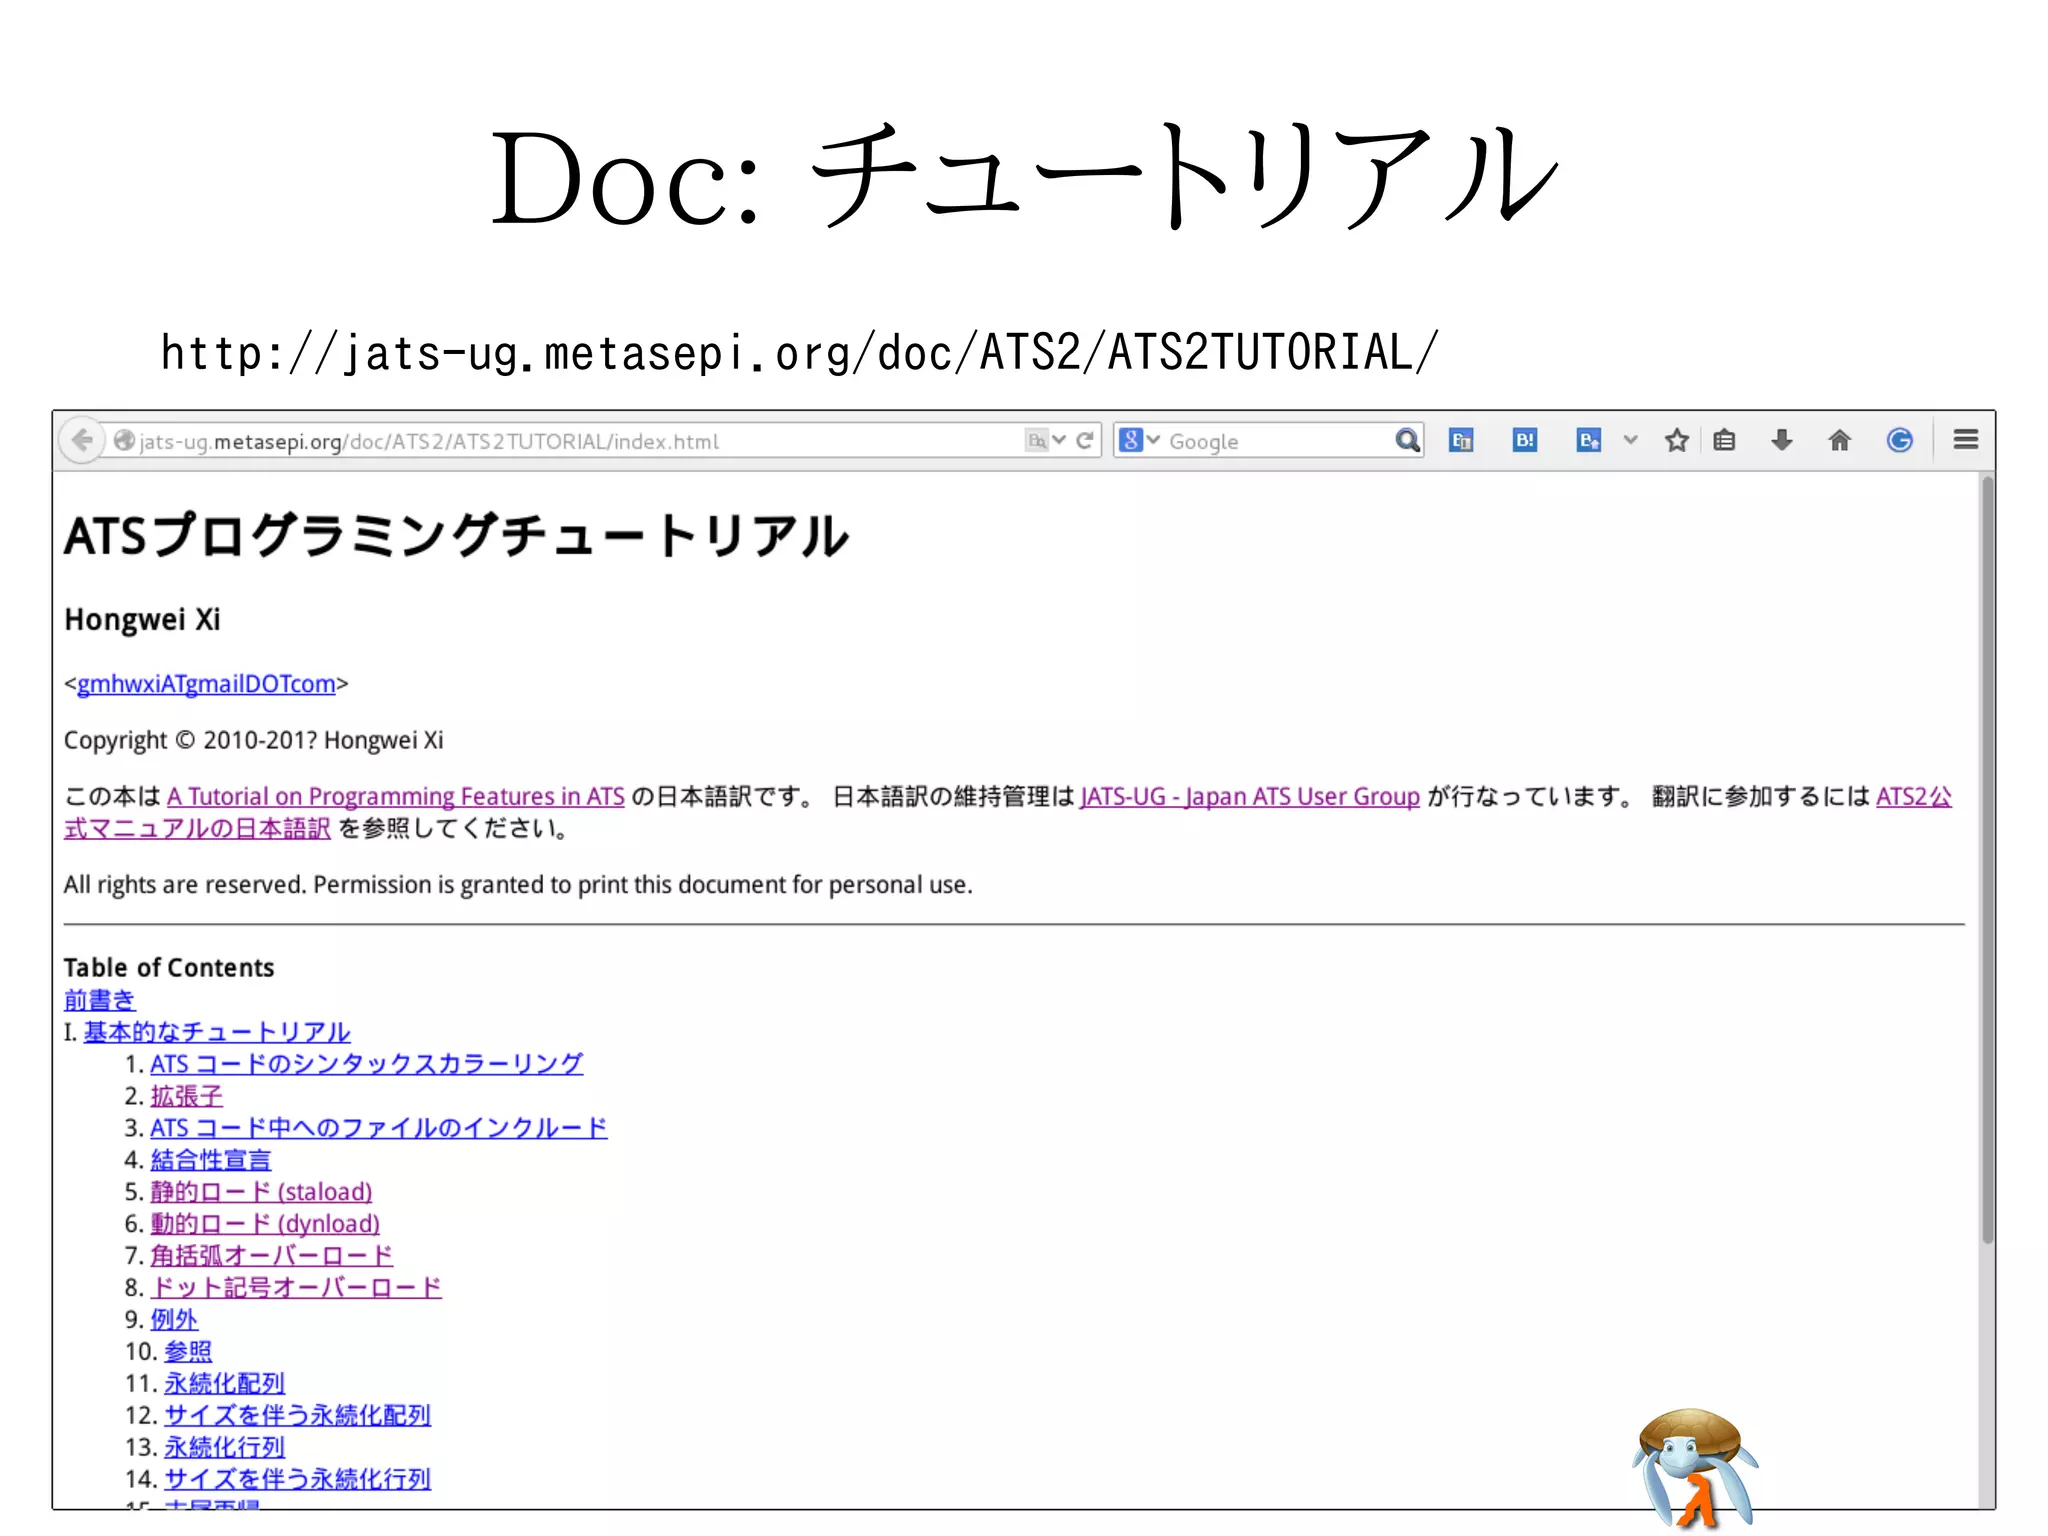Open chapter 14 サイズを伴う永続化行列 link
The image size is (2048, 1536).
(x=298, y=1480)
